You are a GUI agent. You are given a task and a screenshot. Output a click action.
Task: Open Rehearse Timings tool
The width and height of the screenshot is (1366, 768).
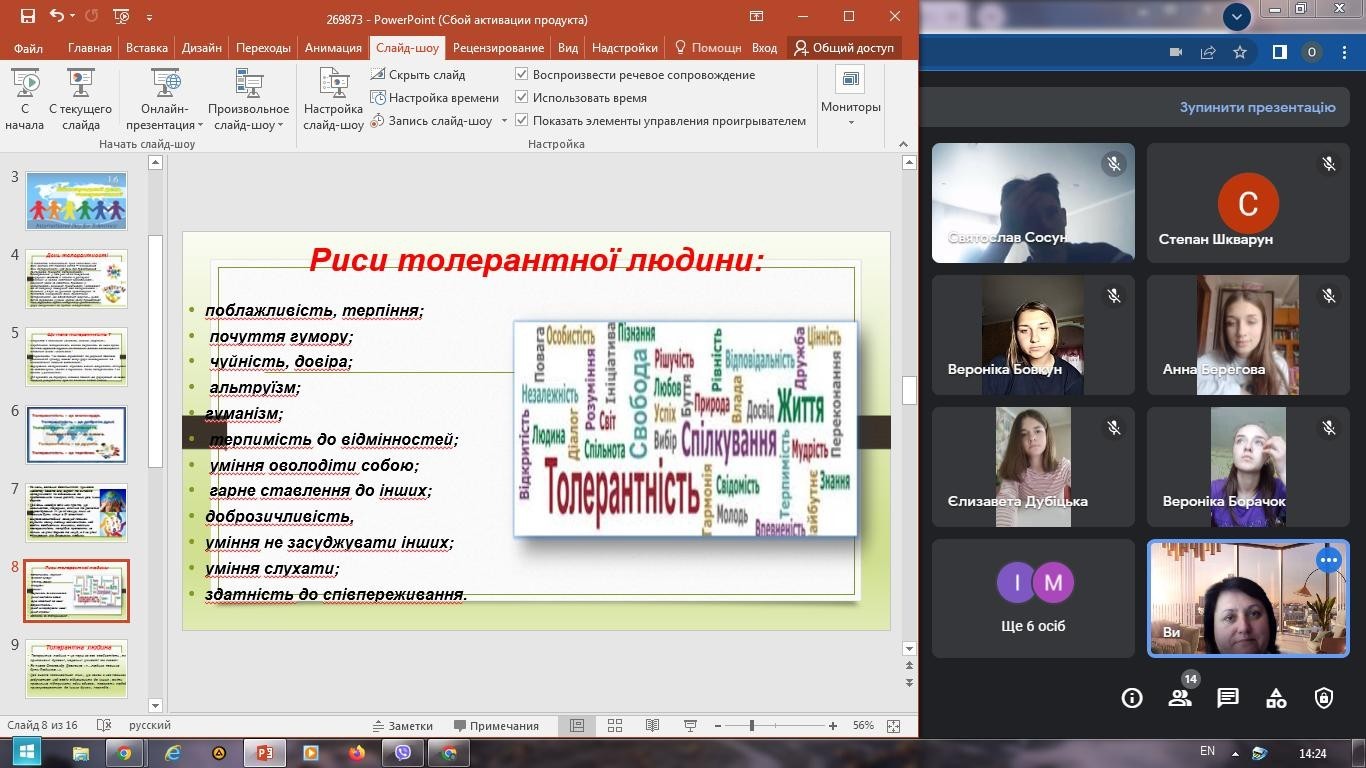(x=435, y=98)
